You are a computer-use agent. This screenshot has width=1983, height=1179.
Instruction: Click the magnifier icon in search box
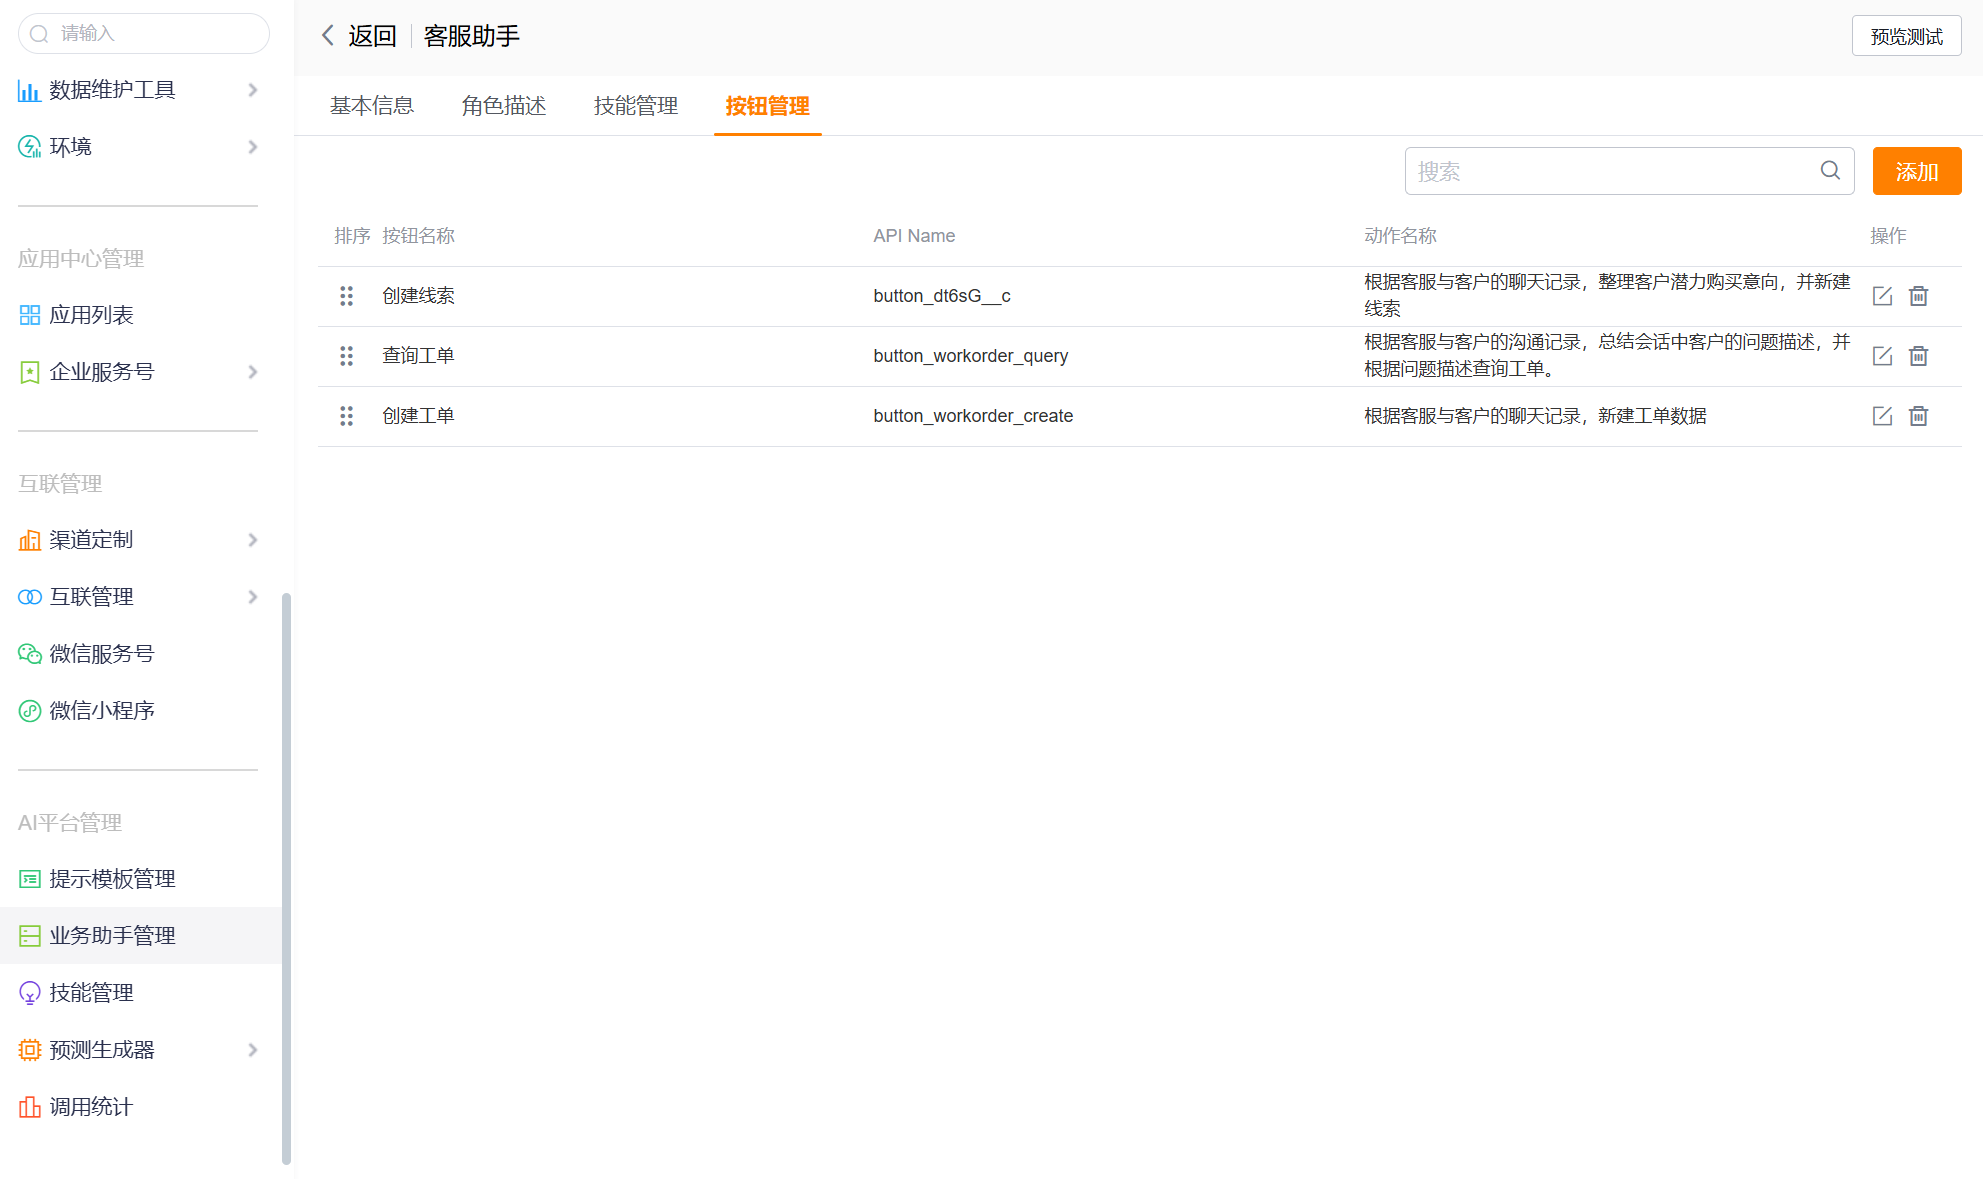tap(1830, 171)
